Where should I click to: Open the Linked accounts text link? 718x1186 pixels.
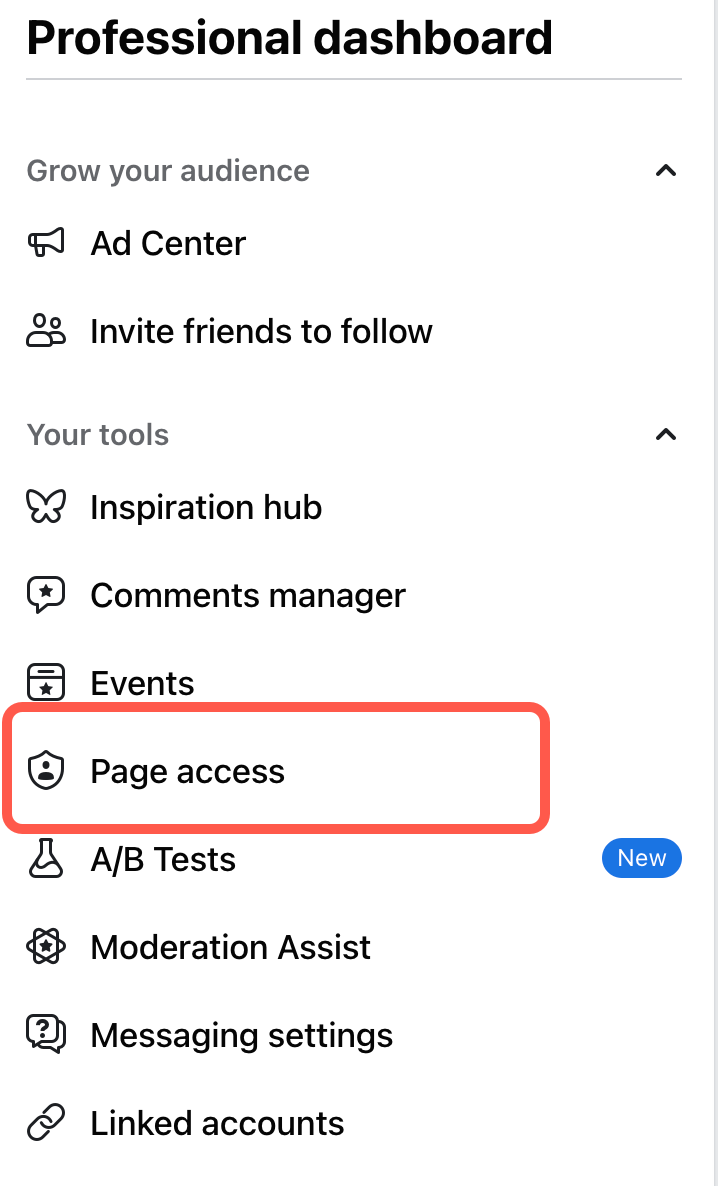217,1123
